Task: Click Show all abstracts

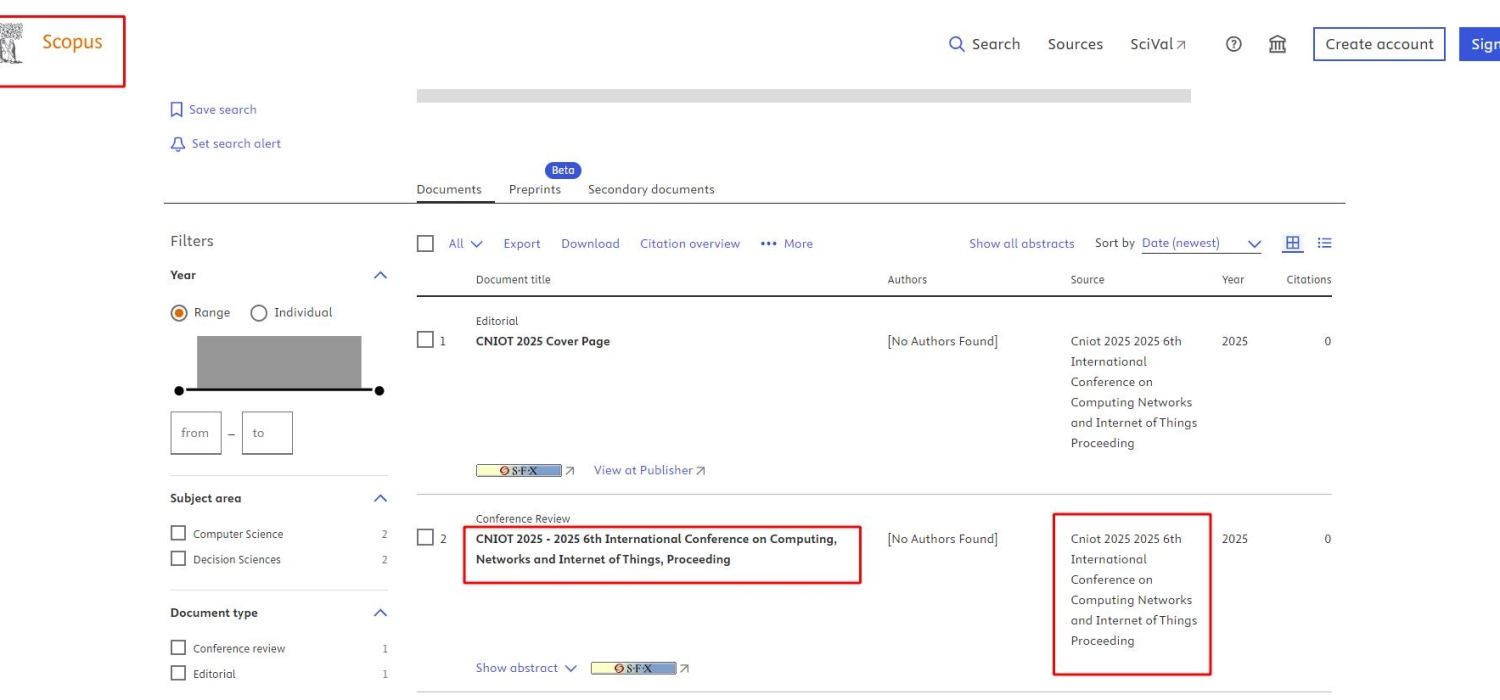Action: [x=1022, y=244]
